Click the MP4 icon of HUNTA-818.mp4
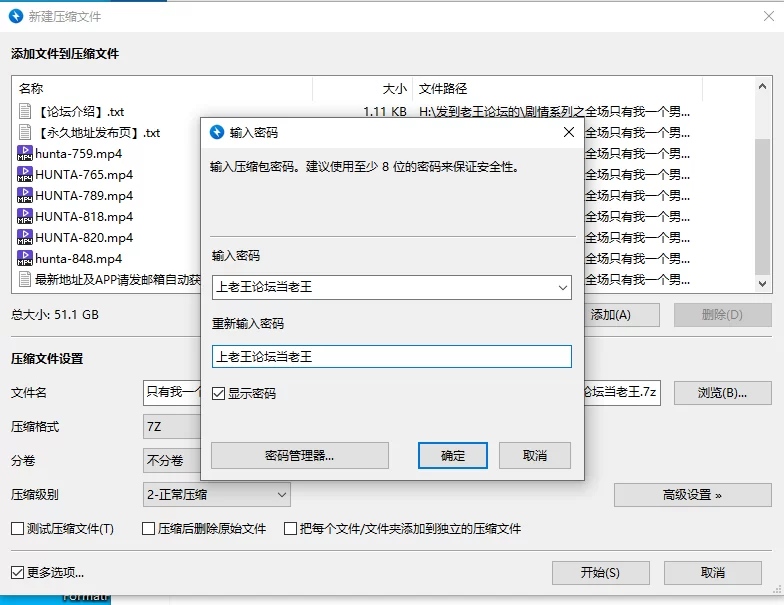Viewport: 784px width, 605px height. tap(24, 216)
